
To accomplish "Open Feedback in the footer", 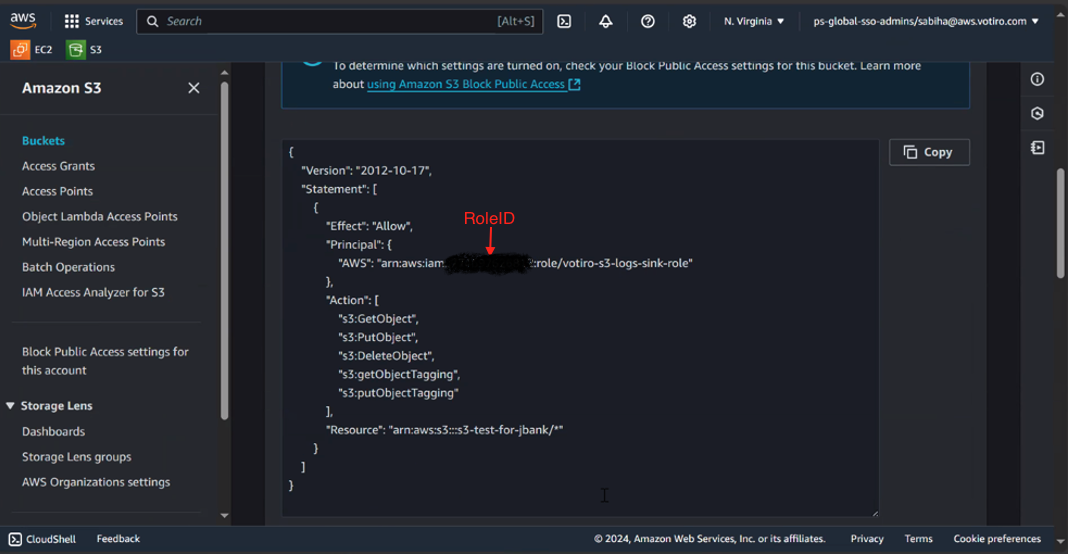I will [118, 538].
